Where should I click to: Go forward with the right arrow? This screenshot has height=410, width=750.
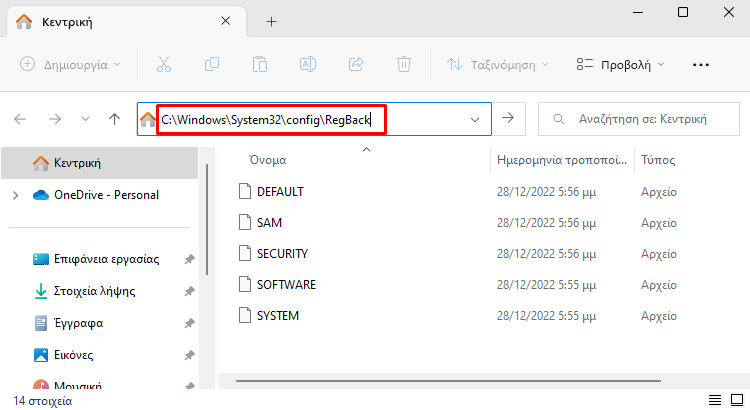tap(55, 119)
